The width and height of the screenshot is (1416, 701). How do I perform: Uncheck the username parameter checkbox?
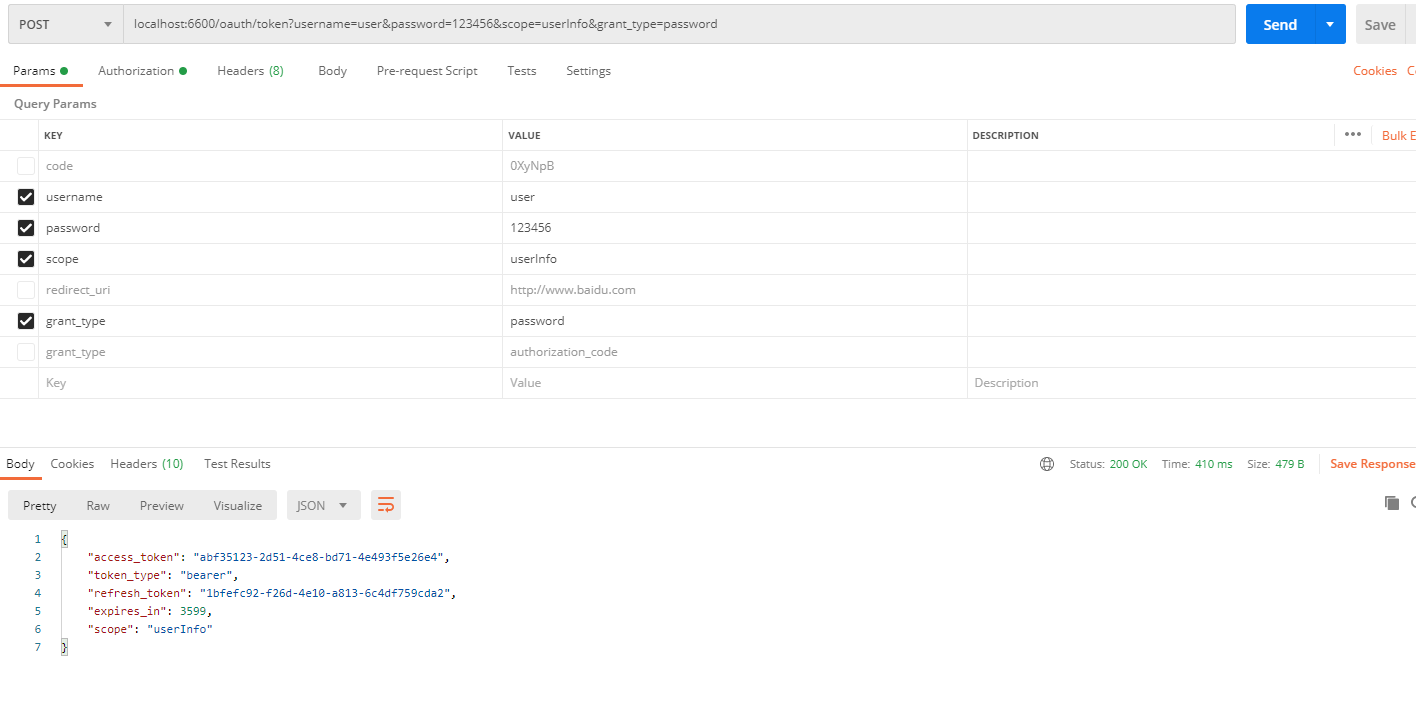[26, 197]
